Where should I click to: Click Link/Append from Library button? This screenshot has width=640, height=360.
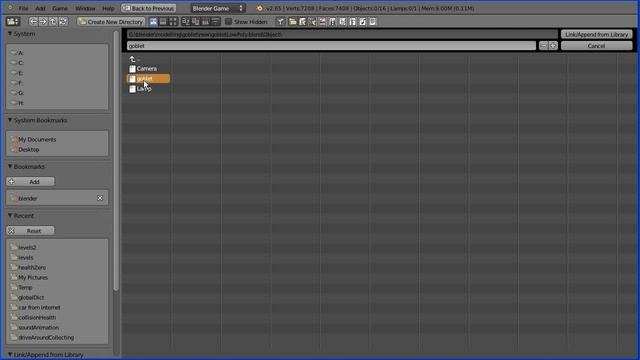pyautogui.click(x=596, y=34)
